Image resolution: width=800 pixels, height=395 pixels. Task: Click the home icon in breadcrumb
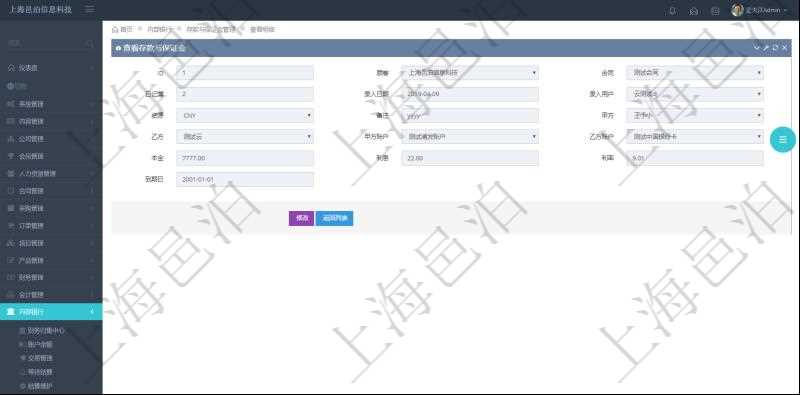(115, 30)
